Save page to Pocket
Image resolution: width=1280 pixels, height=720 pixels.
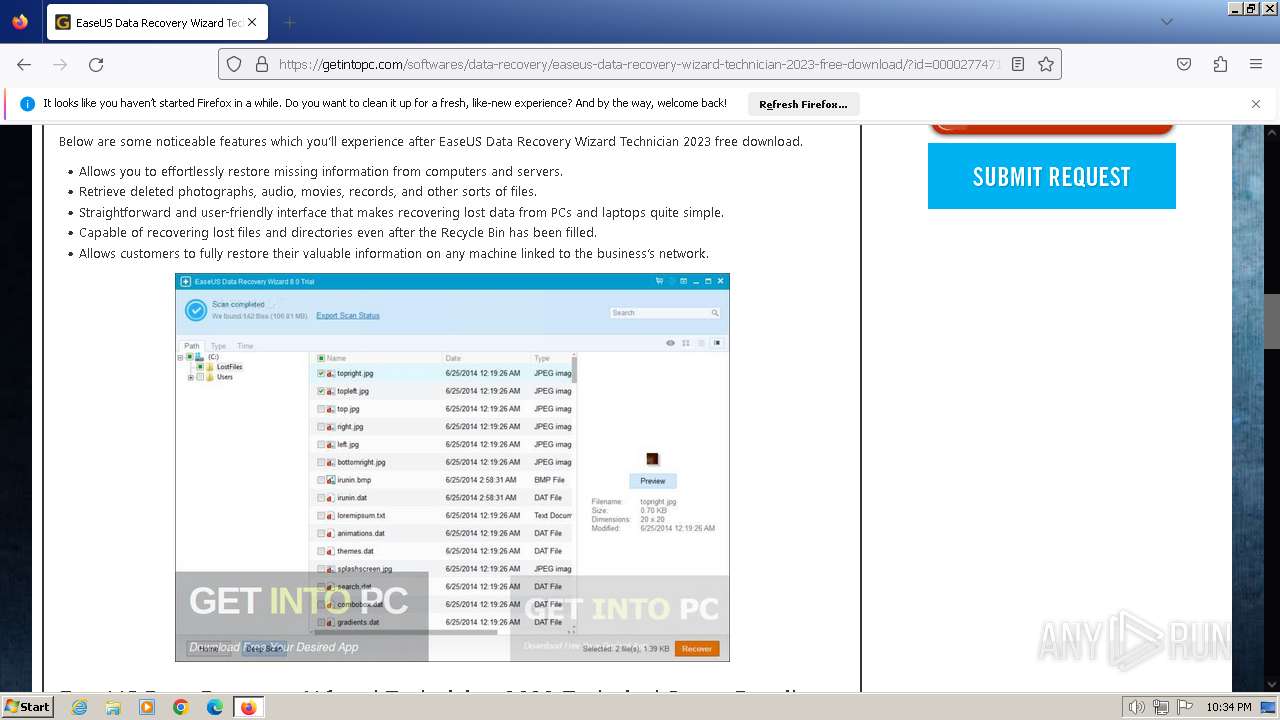1184,64
